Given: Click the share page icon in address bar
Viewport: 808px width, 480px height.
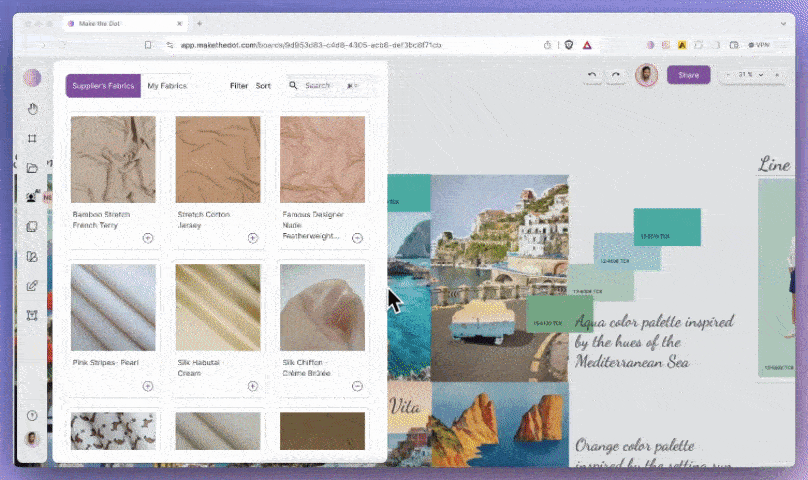Looking at the screenshot, I should (547, 45).
